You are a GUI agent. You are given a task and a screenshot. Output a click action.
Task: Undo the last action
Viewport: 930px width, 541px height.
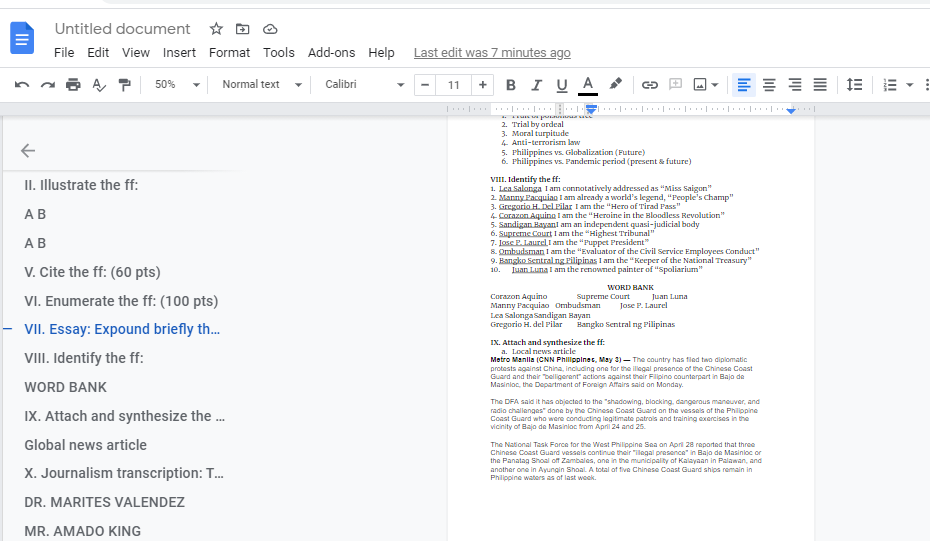(22, 85)
